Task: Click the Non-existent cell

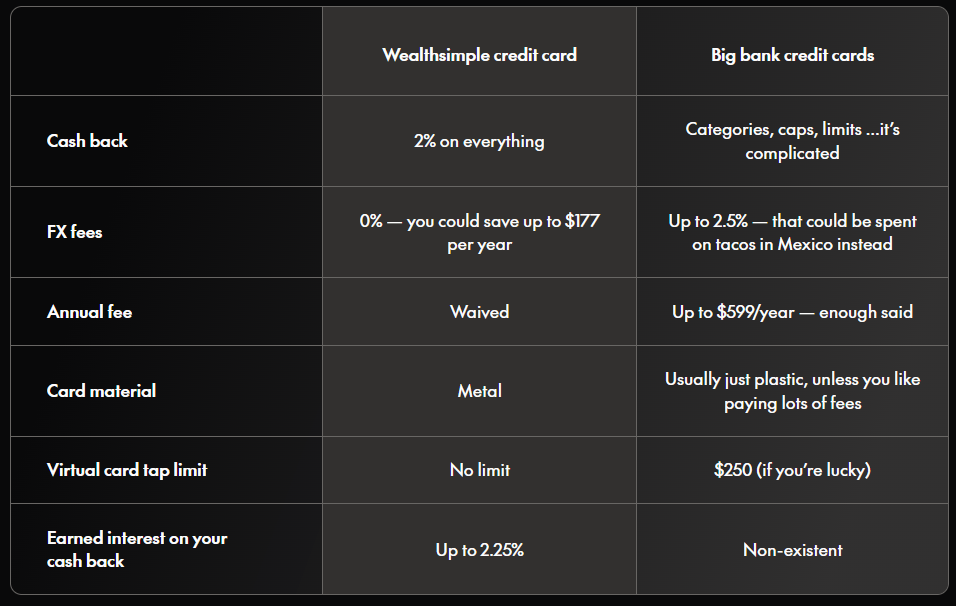Action: (x=792, y=549)
